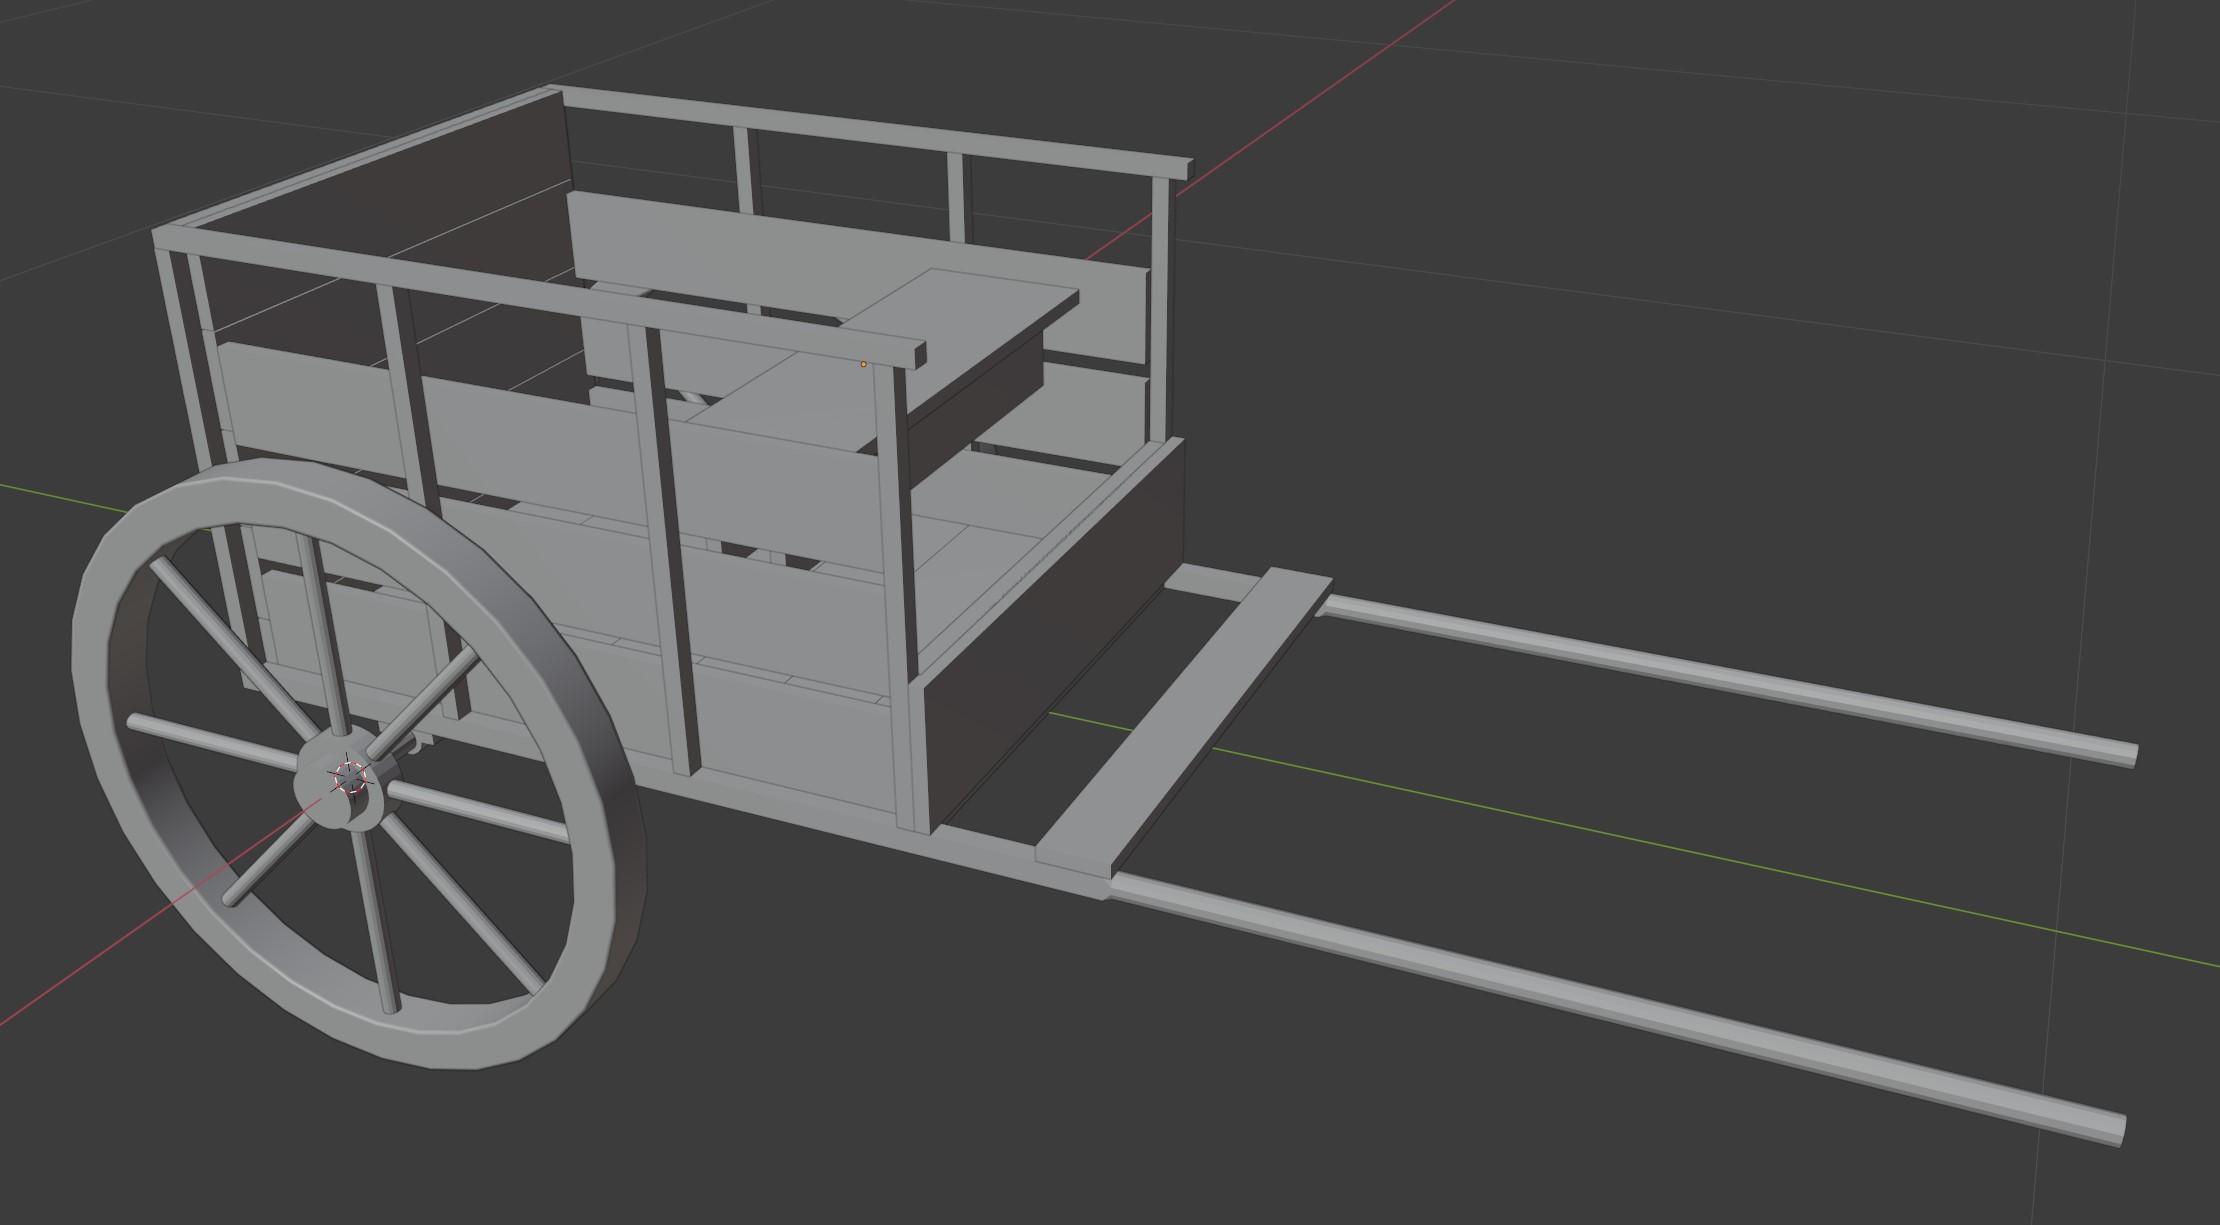Click the small orange origin dot
The height and width of the screenshot is (1225, 2220).
tap(863, 364)
